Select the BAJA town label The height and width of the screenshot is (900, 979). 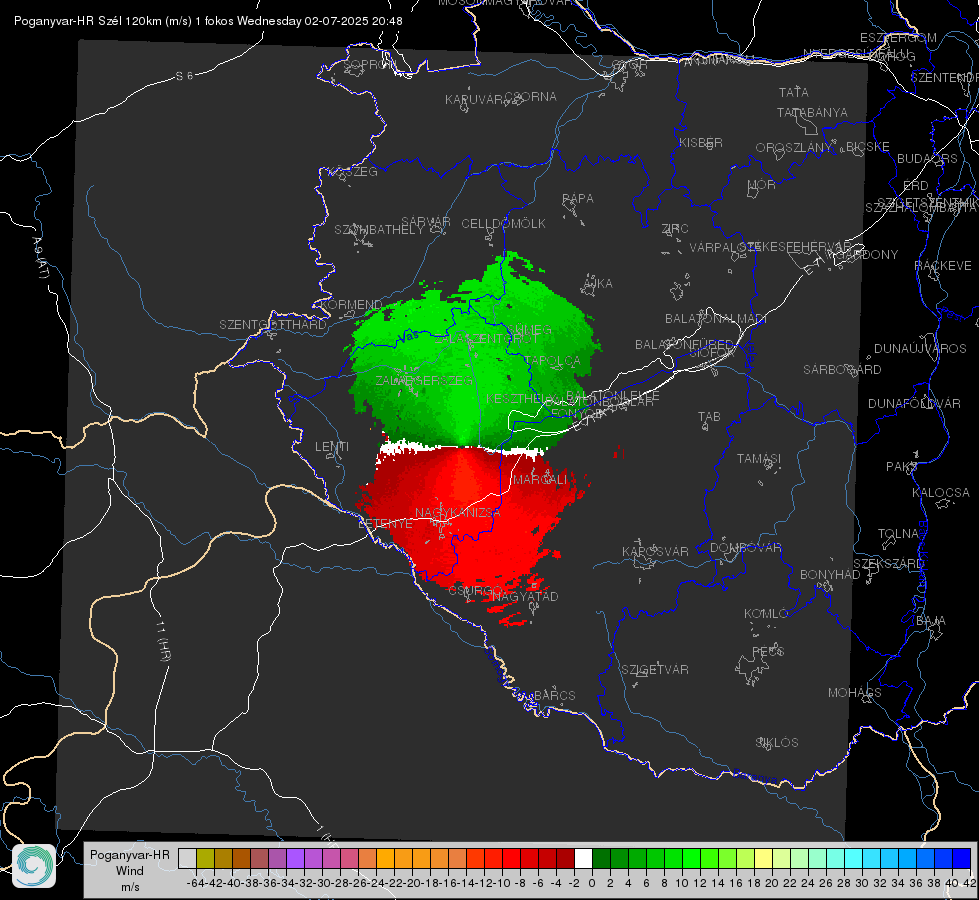pyautogui.click(x=931, y=621)
